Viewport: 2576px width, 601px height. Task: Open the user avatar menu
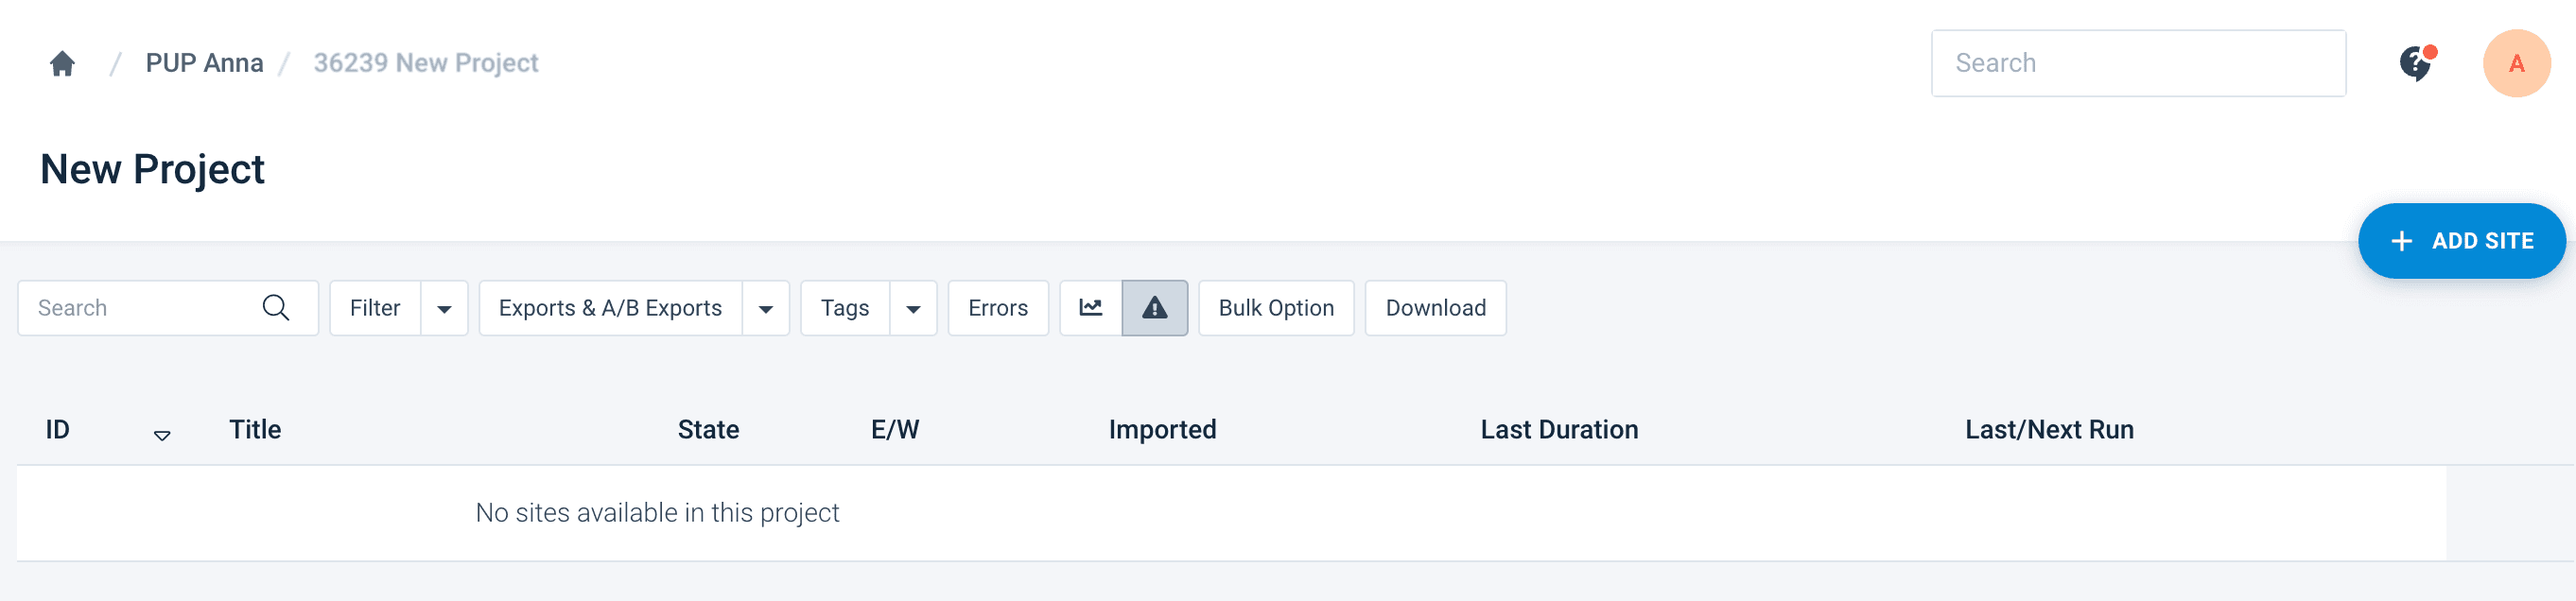[x=2515, y=64]
